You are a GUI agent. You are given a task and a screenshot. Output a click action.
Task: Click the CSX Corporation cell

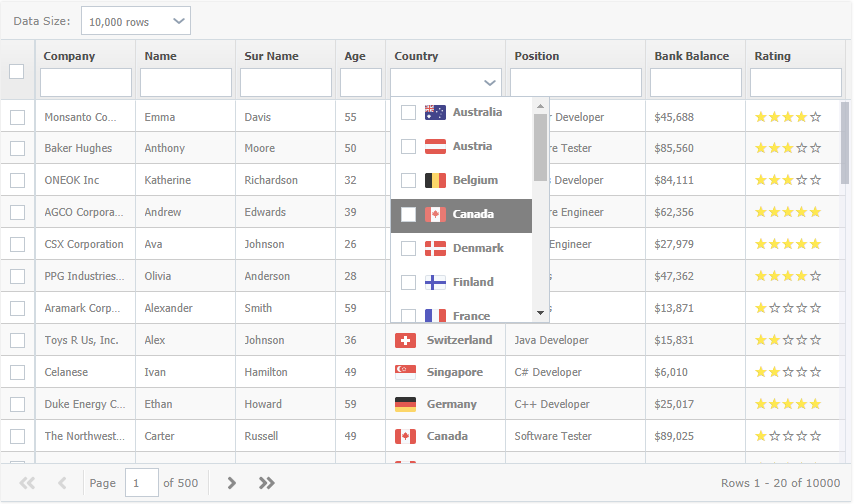pos(86,244)
